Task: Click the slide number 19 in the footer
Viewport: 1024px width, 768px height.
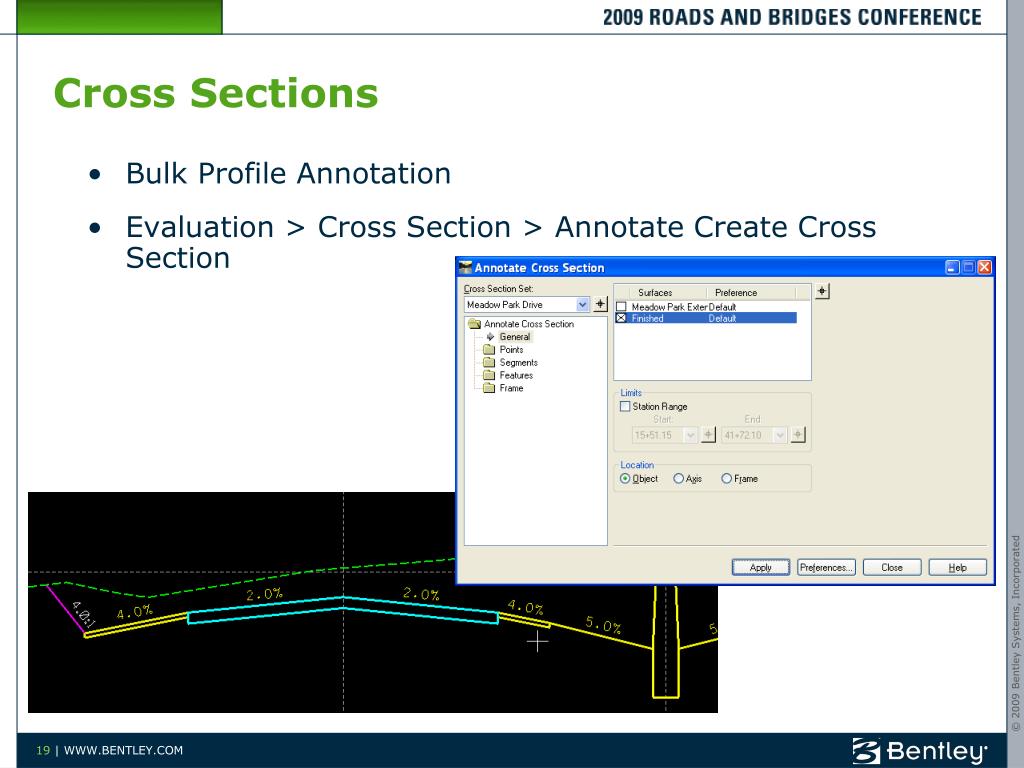Action: pyautogui.click(x=43, y=750)
